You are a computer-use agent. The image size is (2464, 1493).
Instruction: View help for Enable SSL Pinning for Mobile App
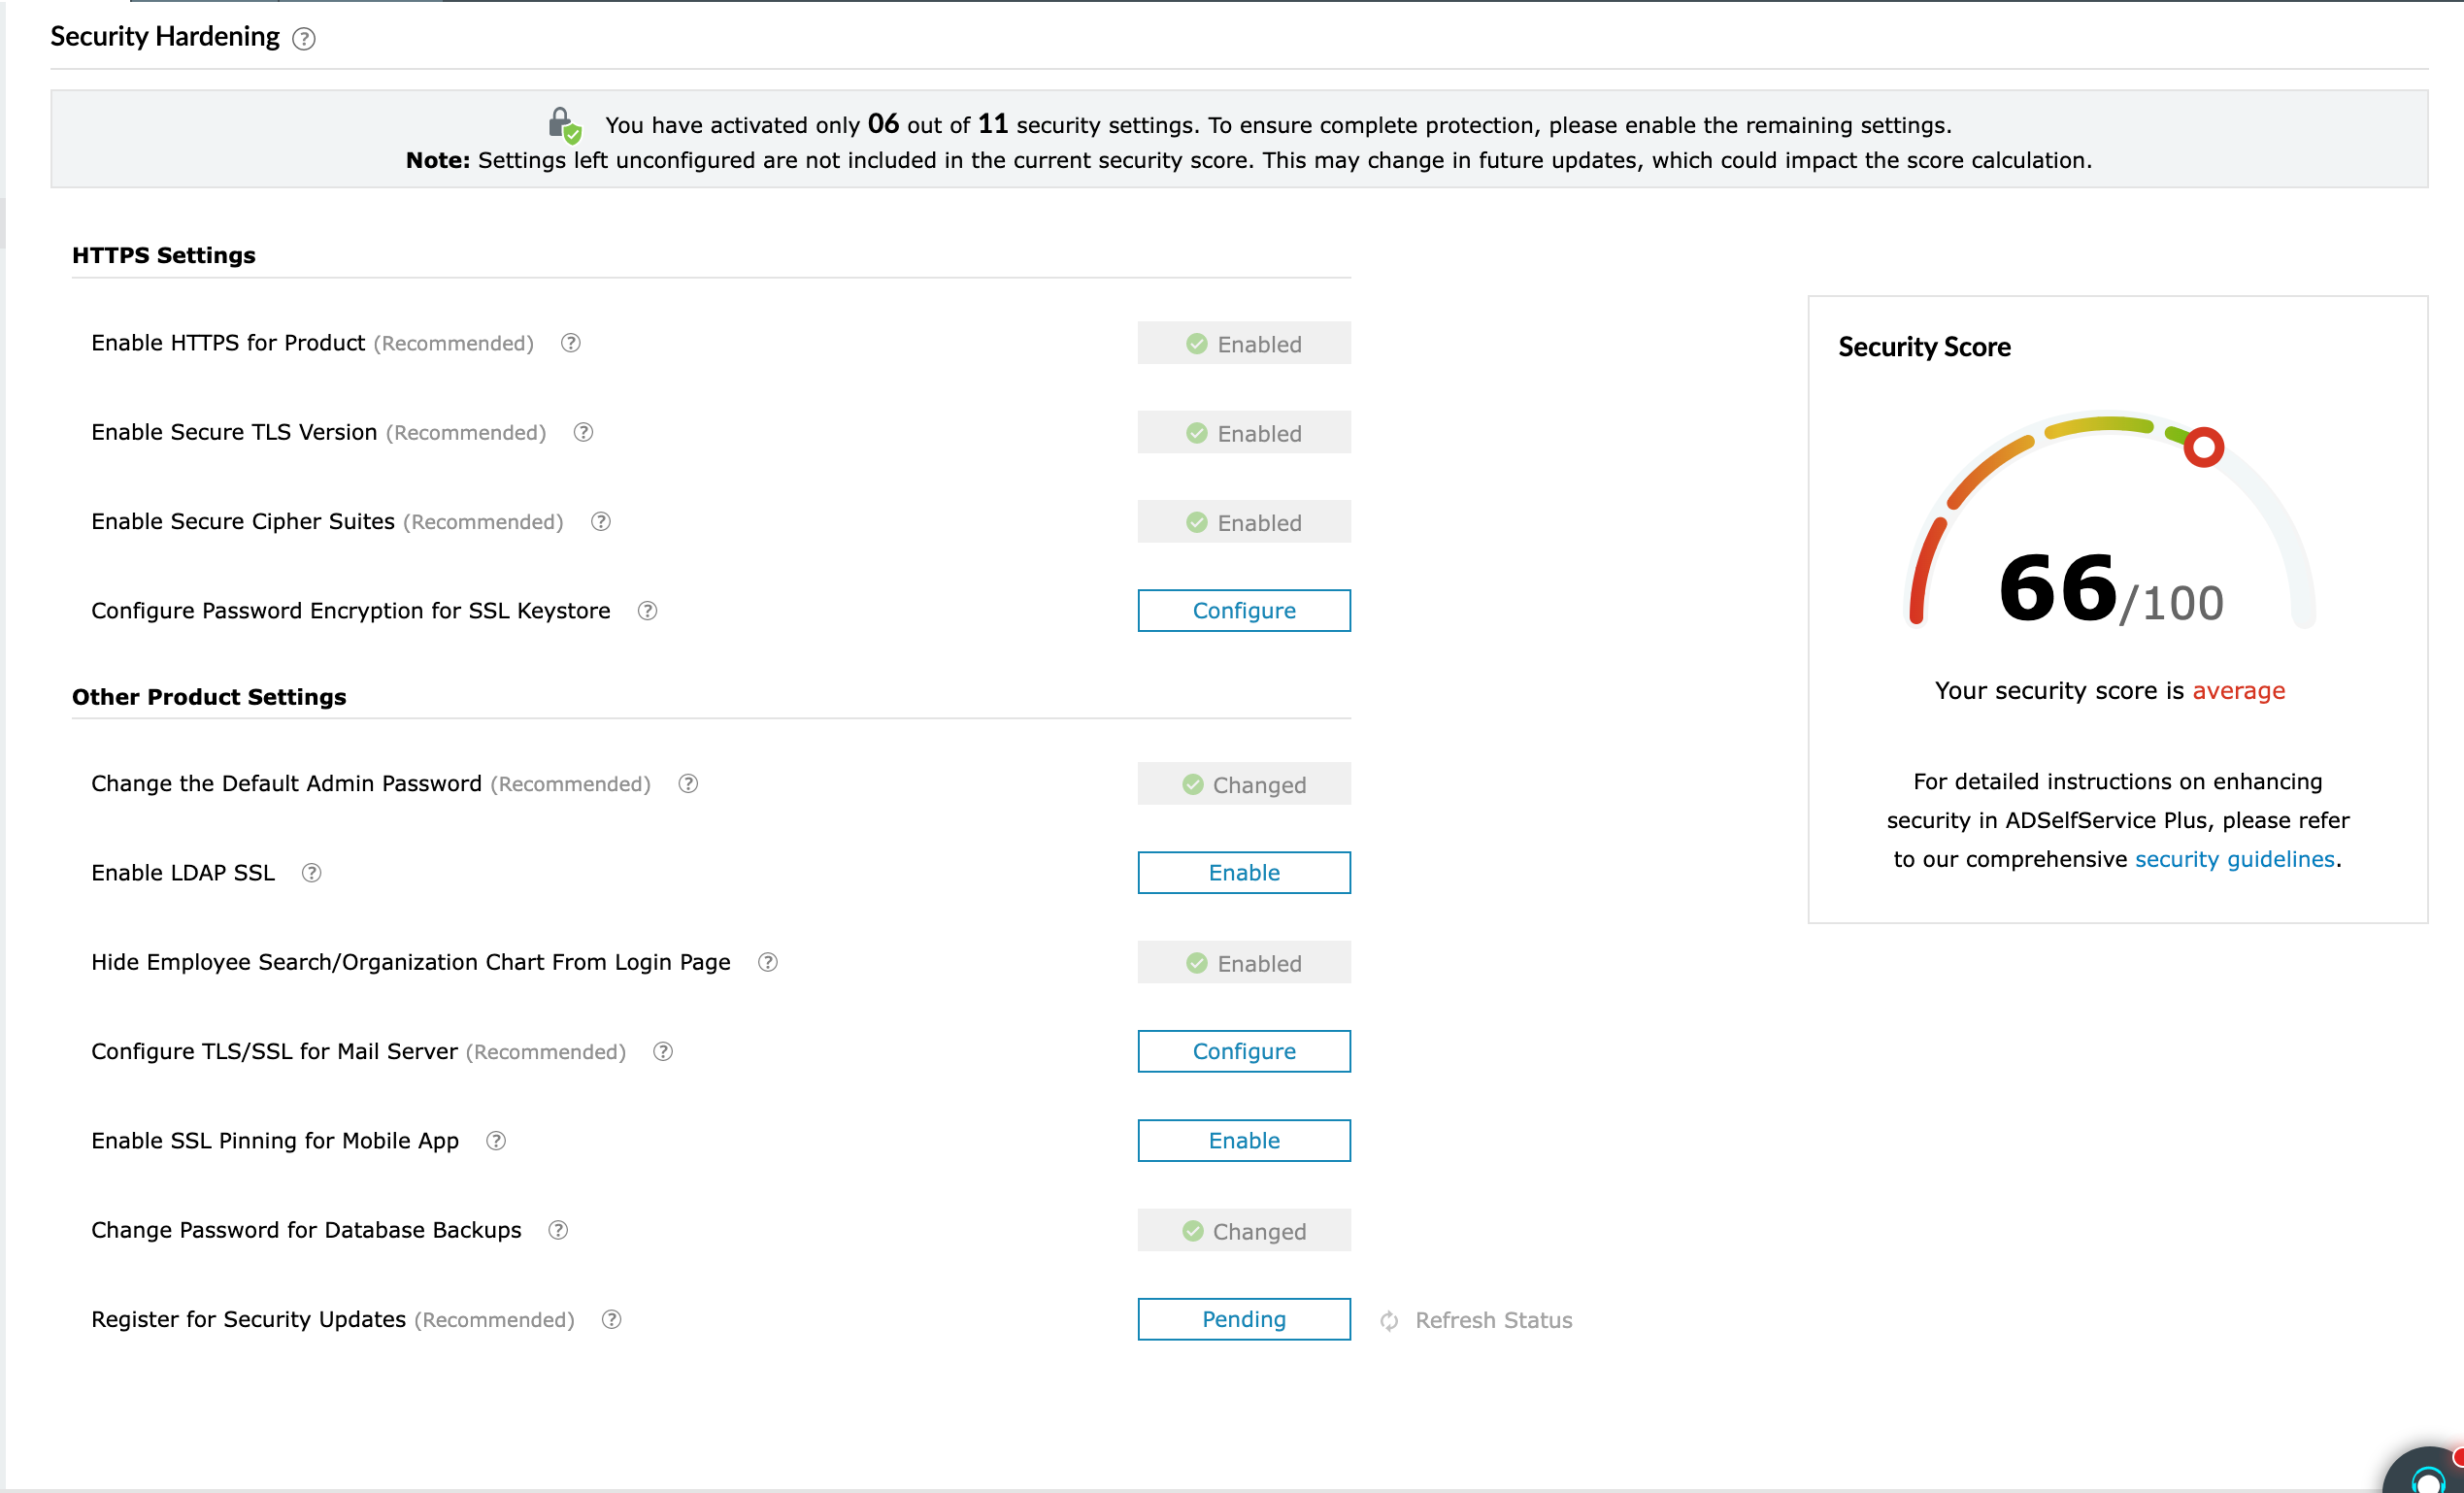tap(495, 1140)
